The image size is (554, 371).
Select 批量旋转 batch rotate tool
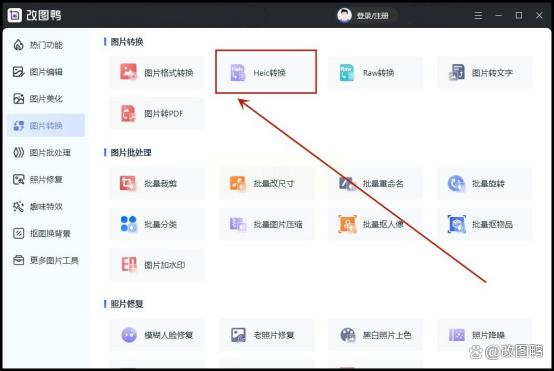484,183
